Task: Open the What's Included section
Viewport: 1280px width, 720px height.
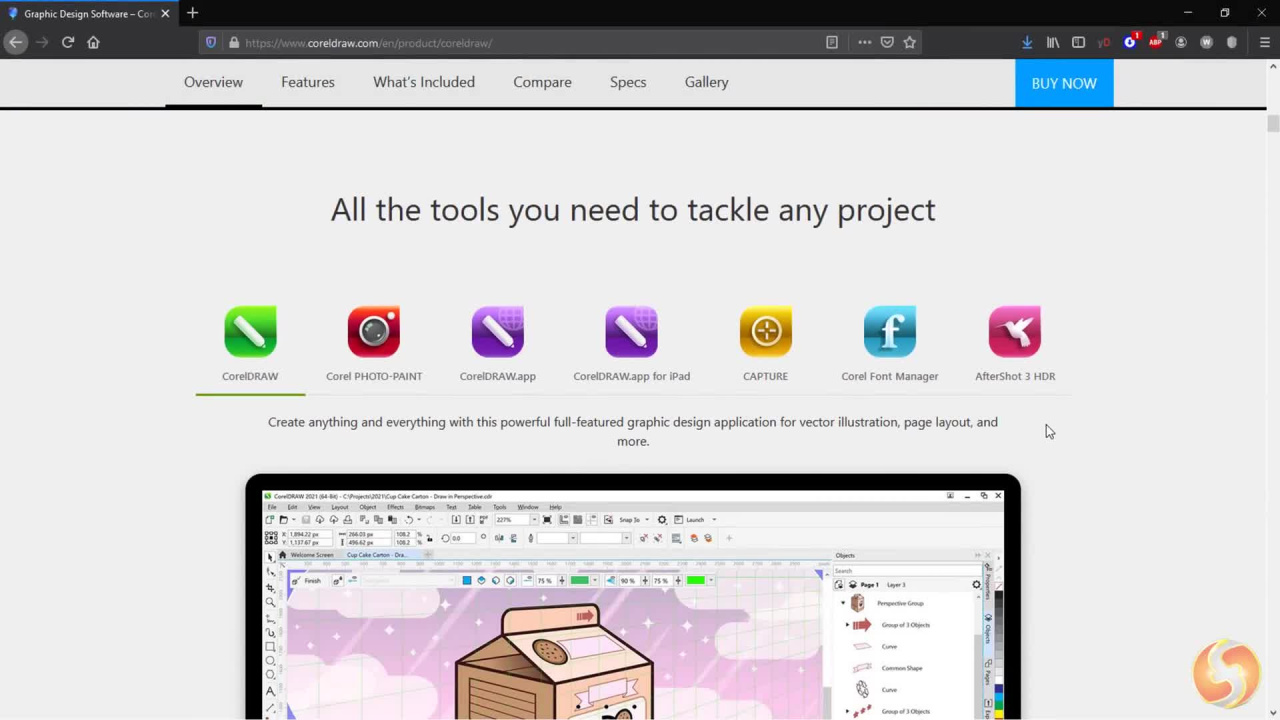Action: point(424,82)
